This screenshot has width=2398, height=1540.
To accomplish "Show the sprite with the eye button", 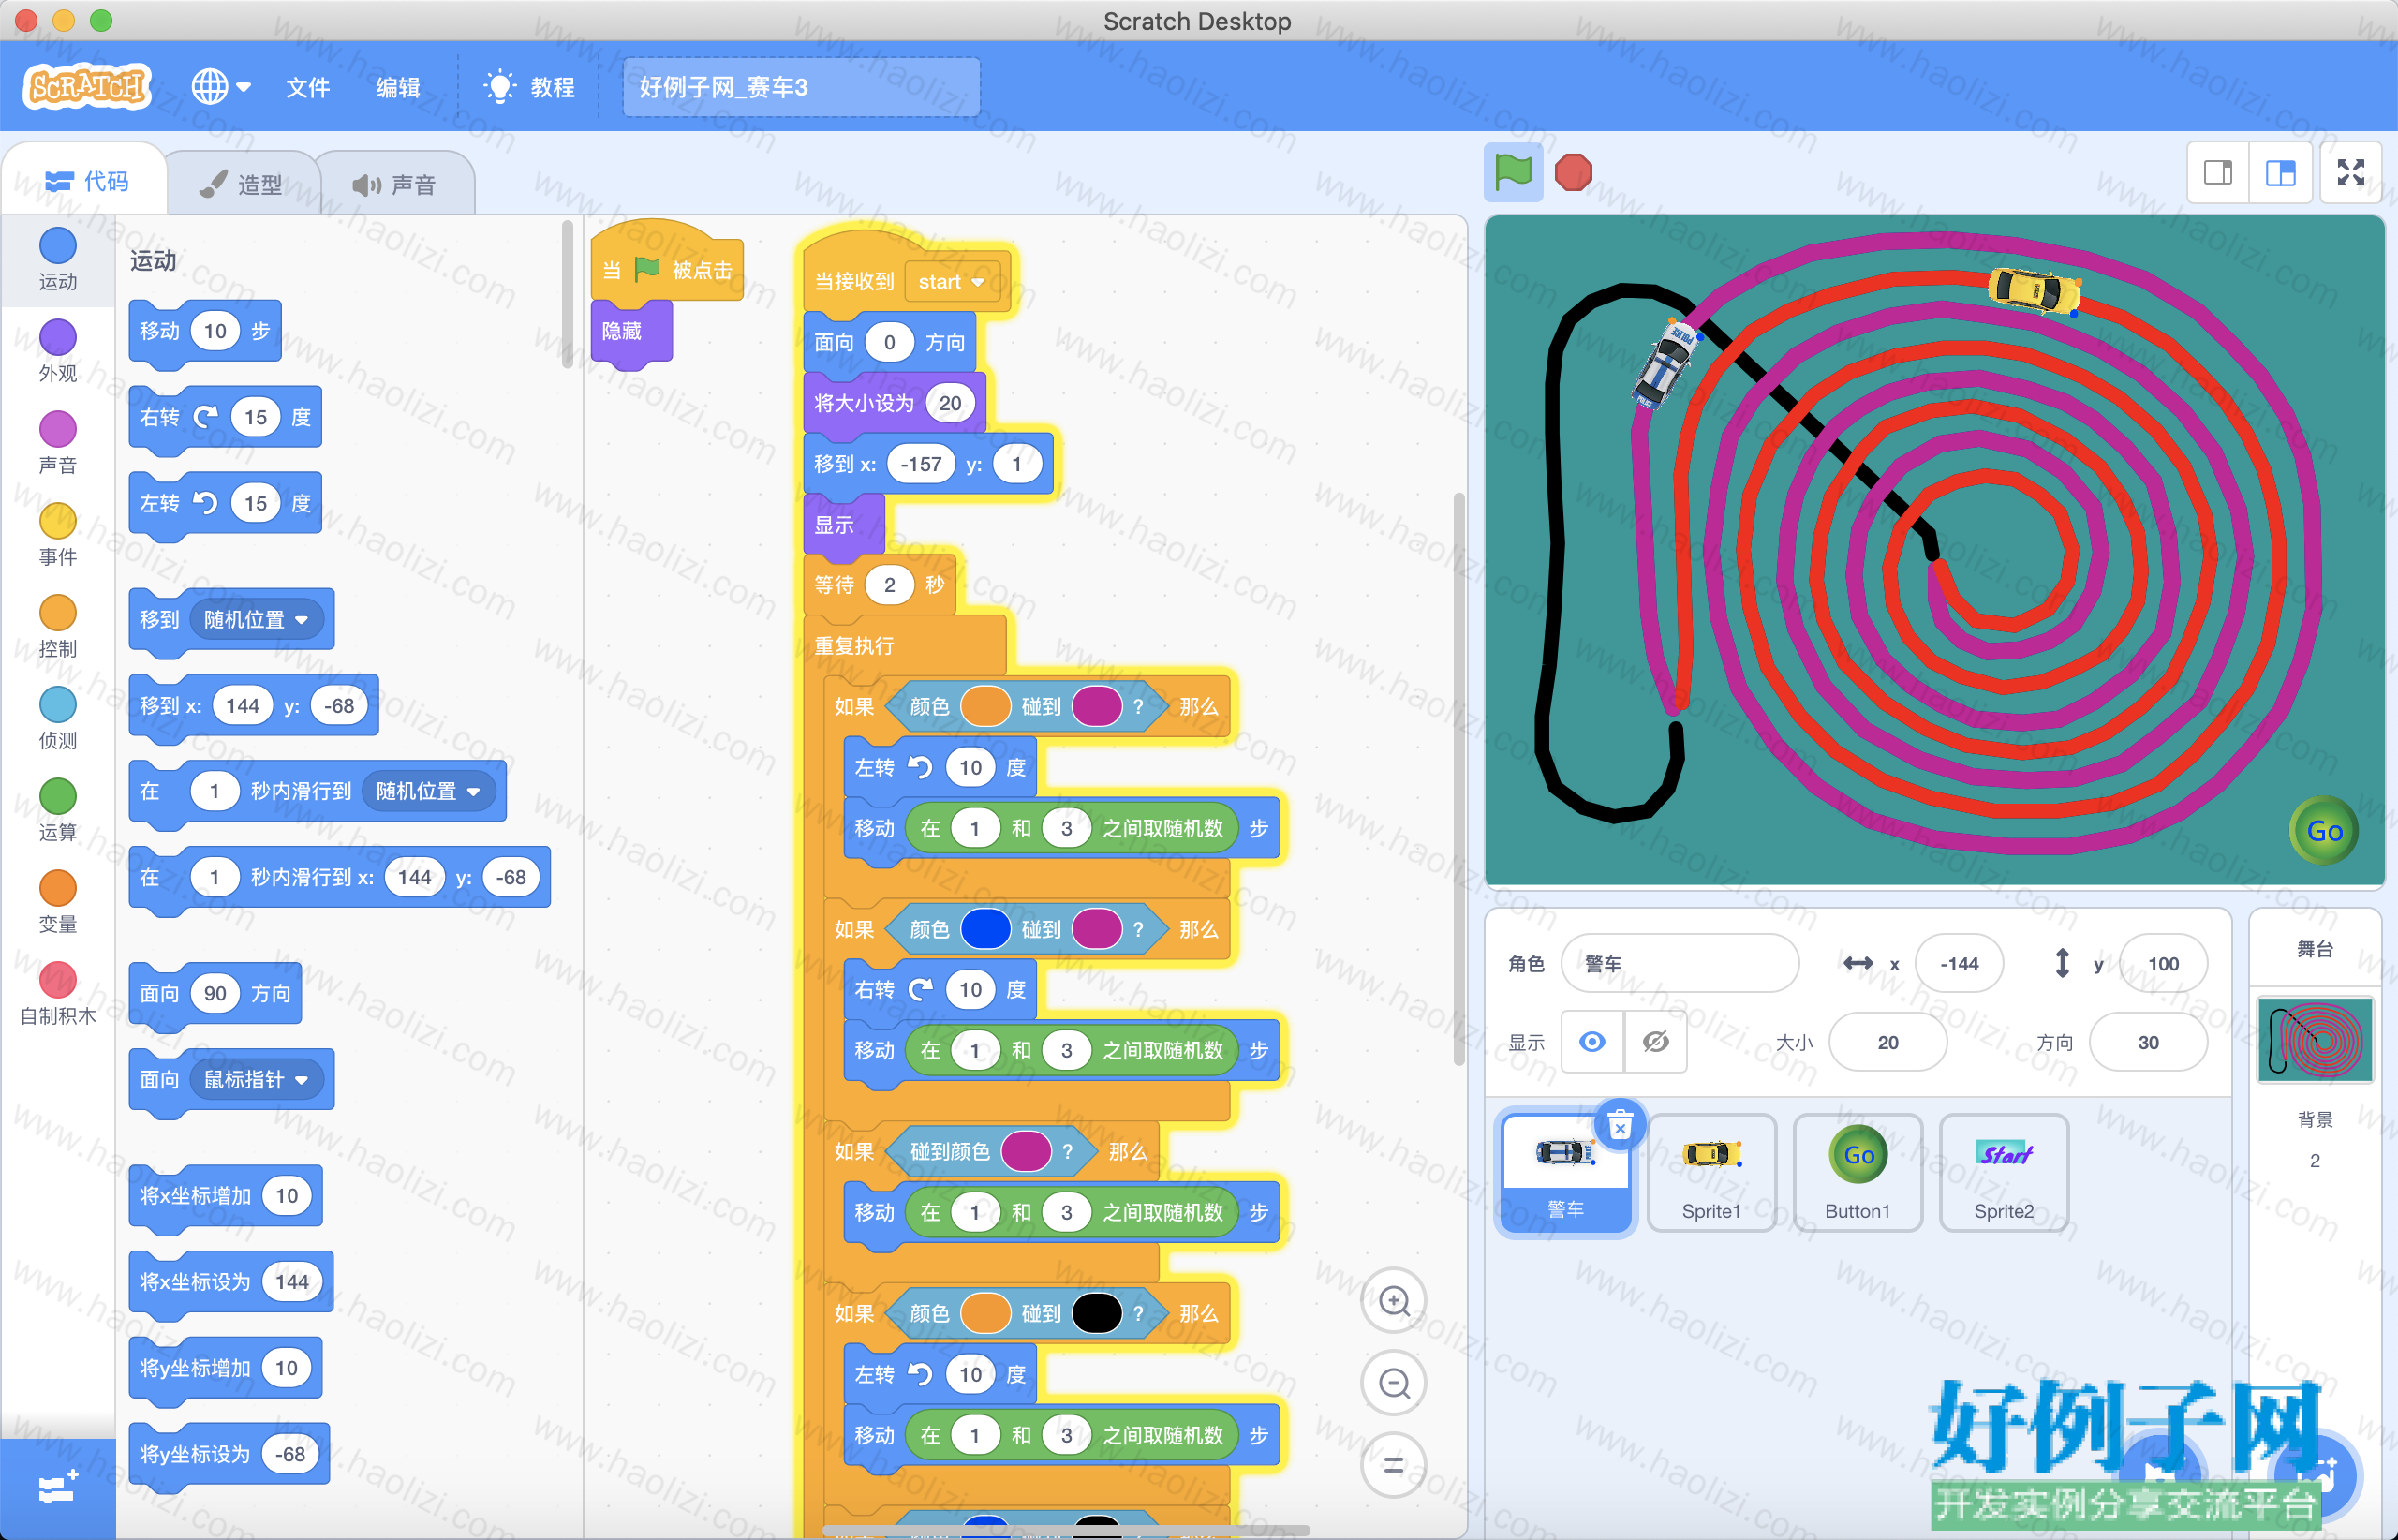I will pyautogui.click(x=1593, y=1042).
